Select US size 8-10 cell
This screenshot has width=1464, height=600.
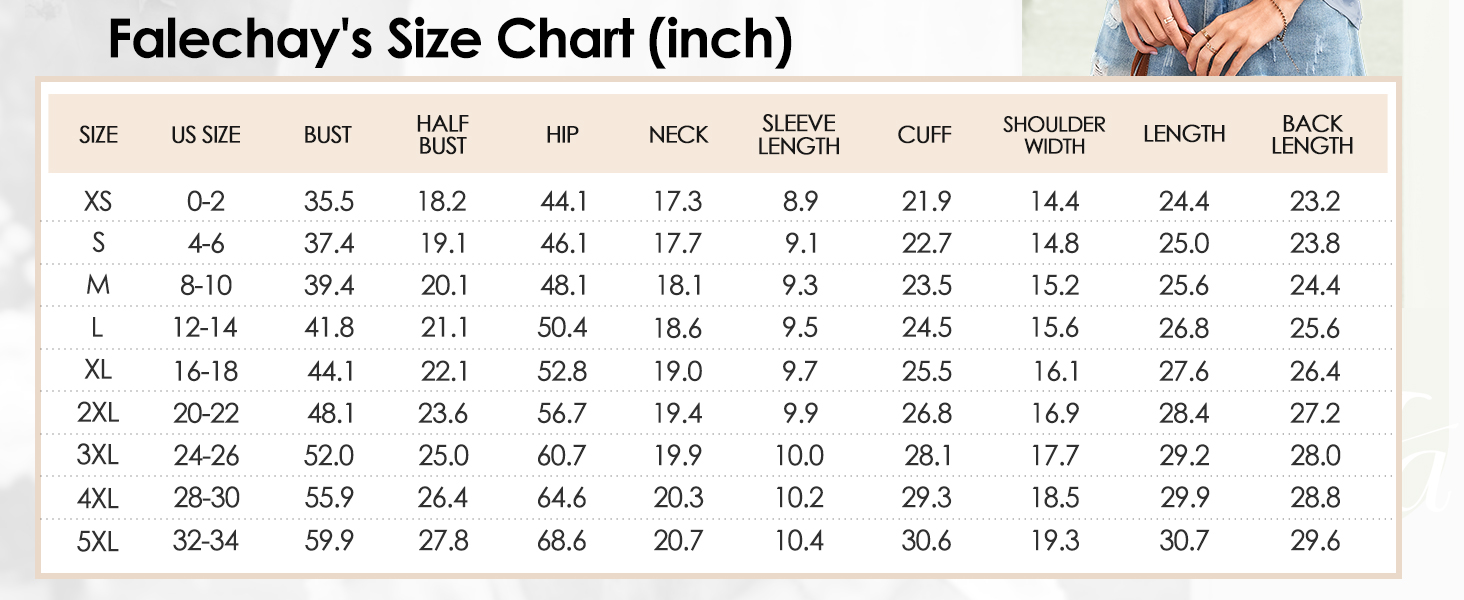pyautogui.click(x=205, y=287)
